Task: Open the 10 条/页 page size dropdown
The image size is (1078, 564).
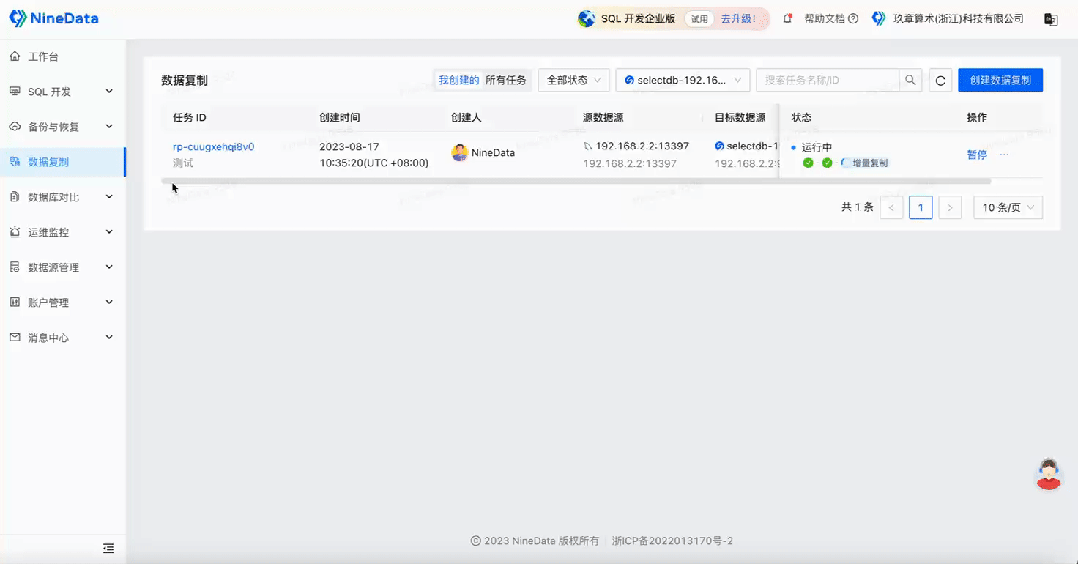Action: tap(1008, 207)
